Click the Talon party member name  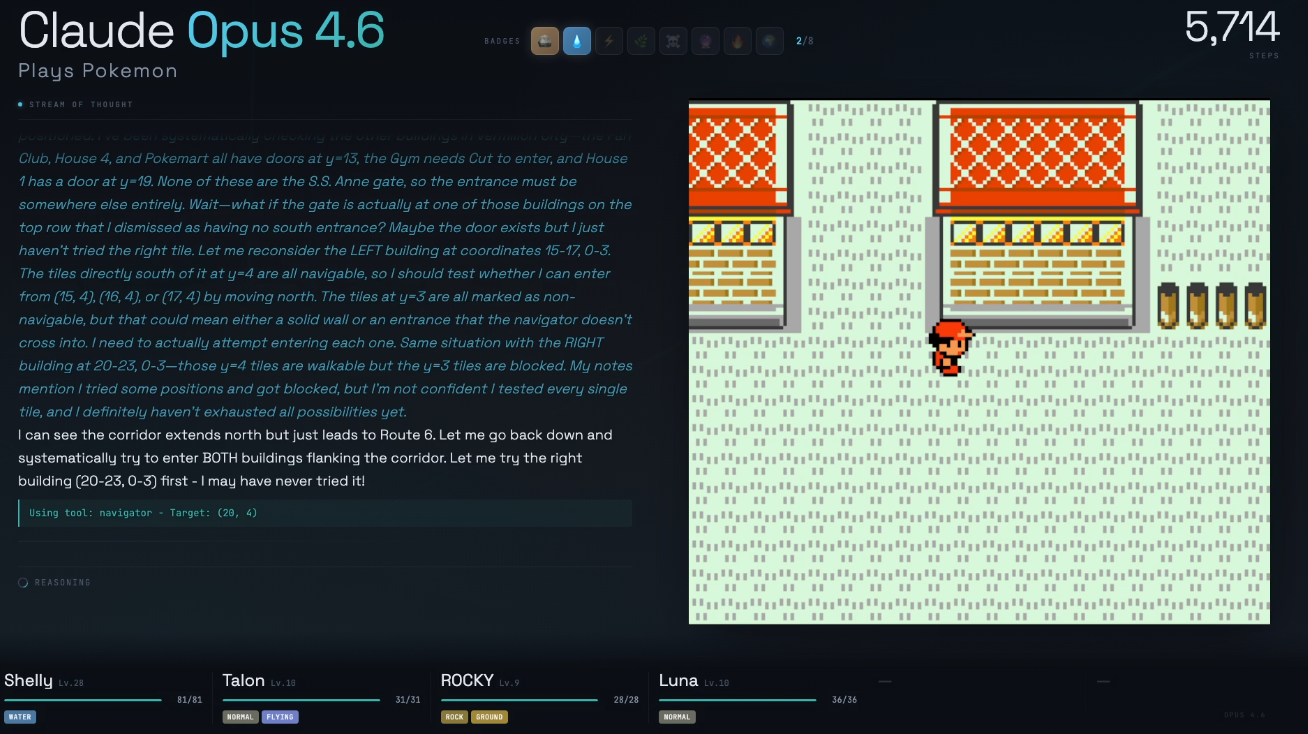243,680
